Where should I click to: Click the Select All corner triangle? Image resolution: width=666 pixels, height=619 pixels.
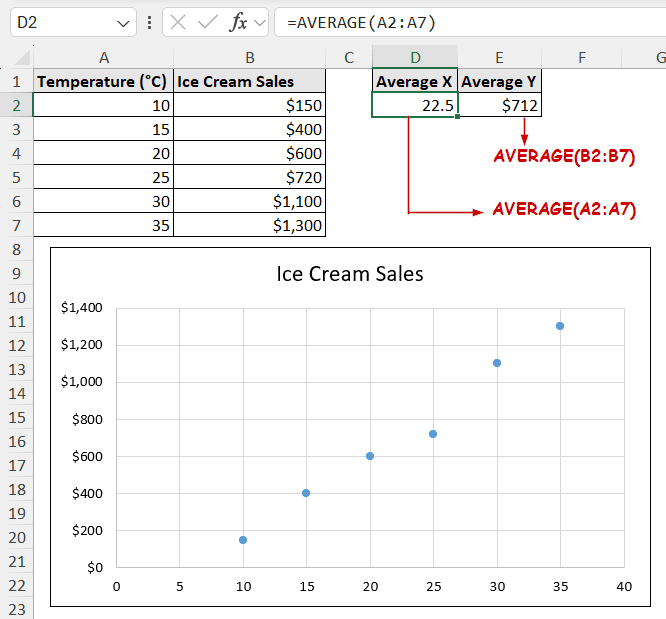pos(21,57)
